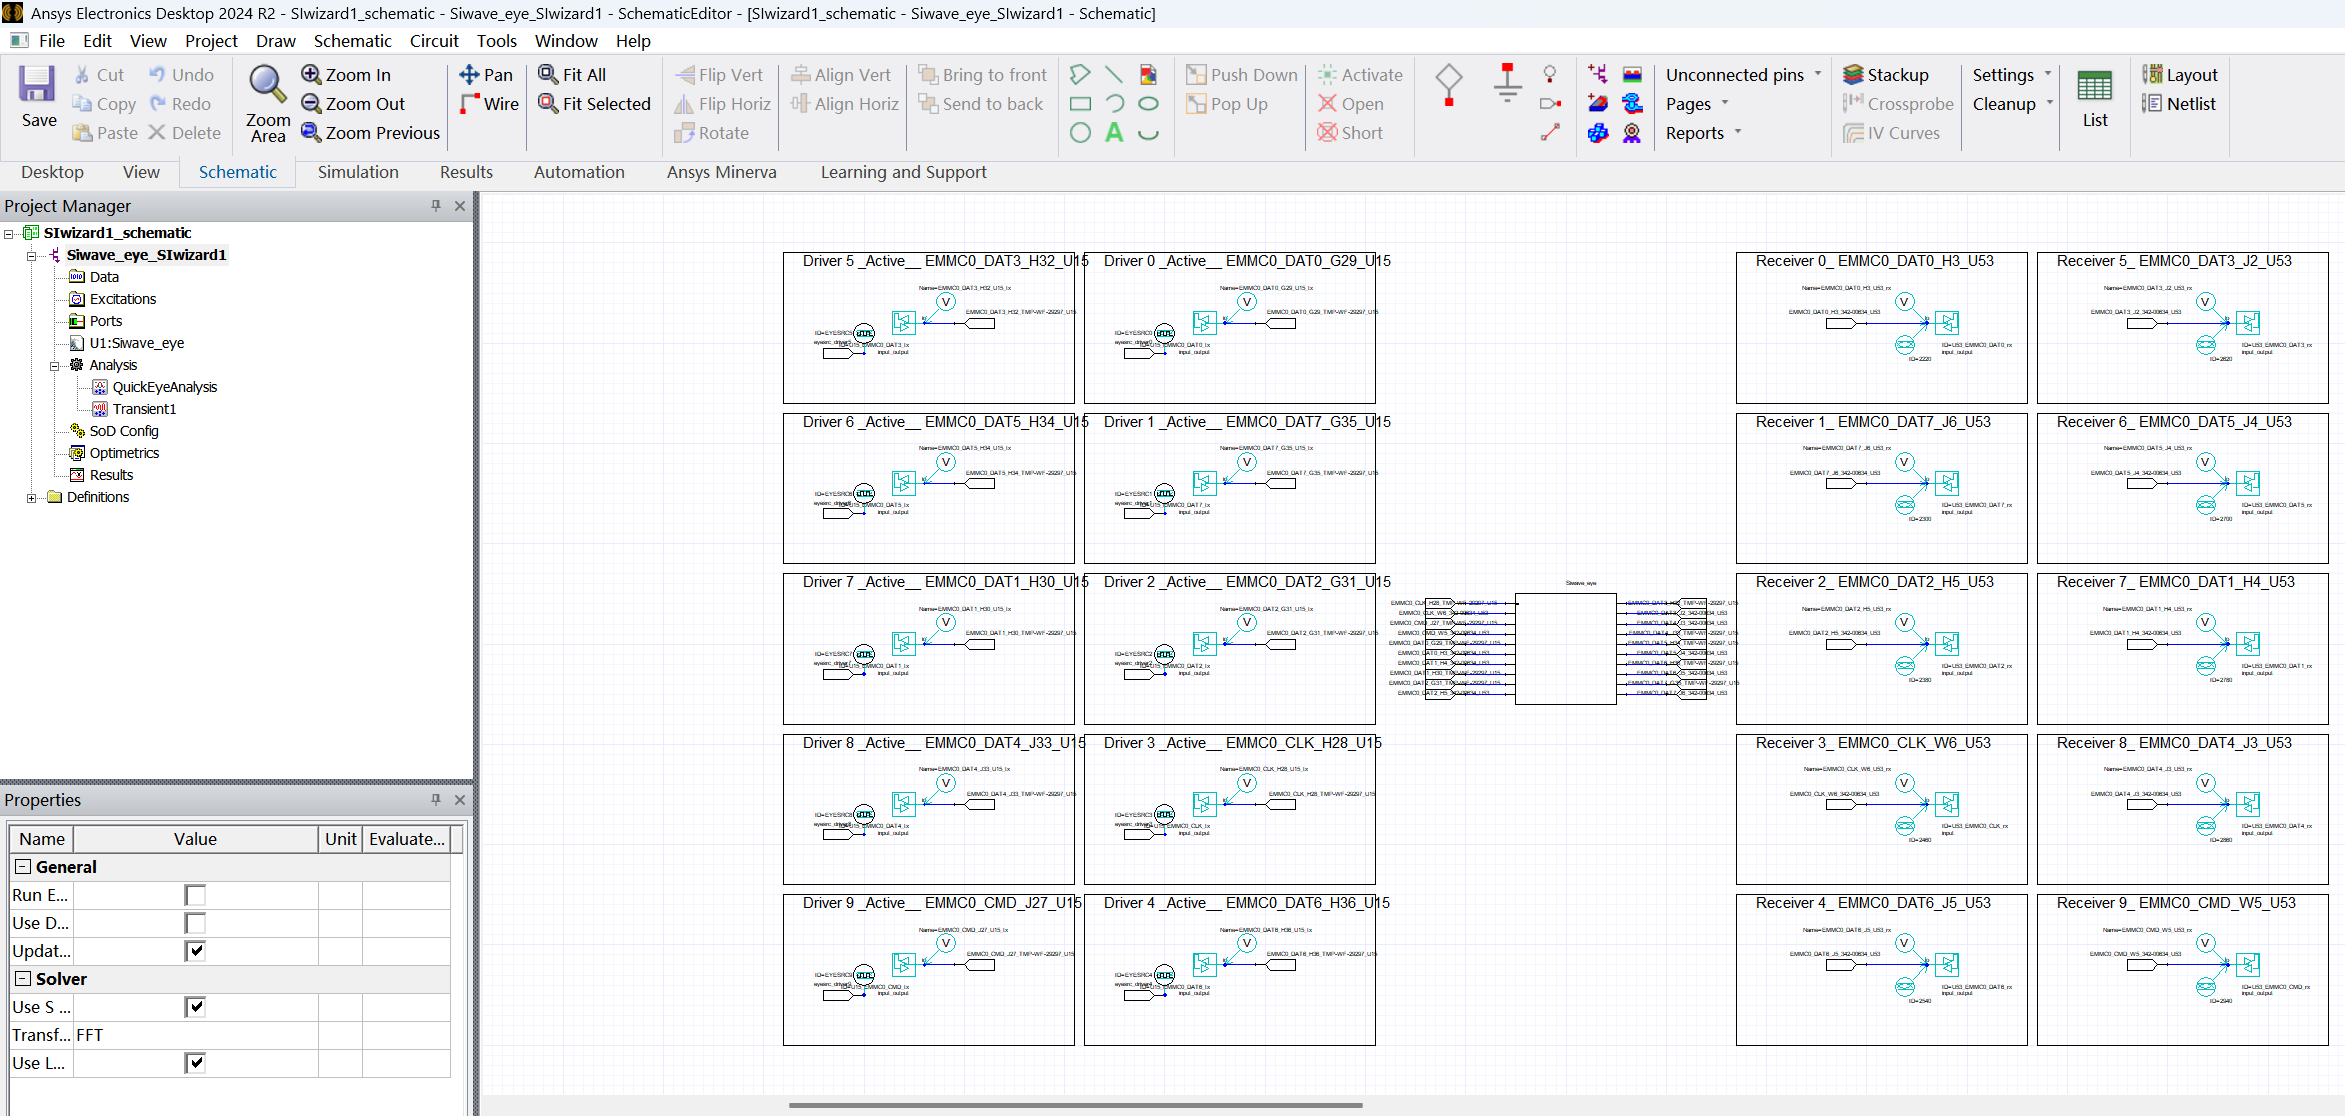The height and width of the screenshot is (1116, 2345).
Task: Click the List table icon
Action: tap(2094, 88)
